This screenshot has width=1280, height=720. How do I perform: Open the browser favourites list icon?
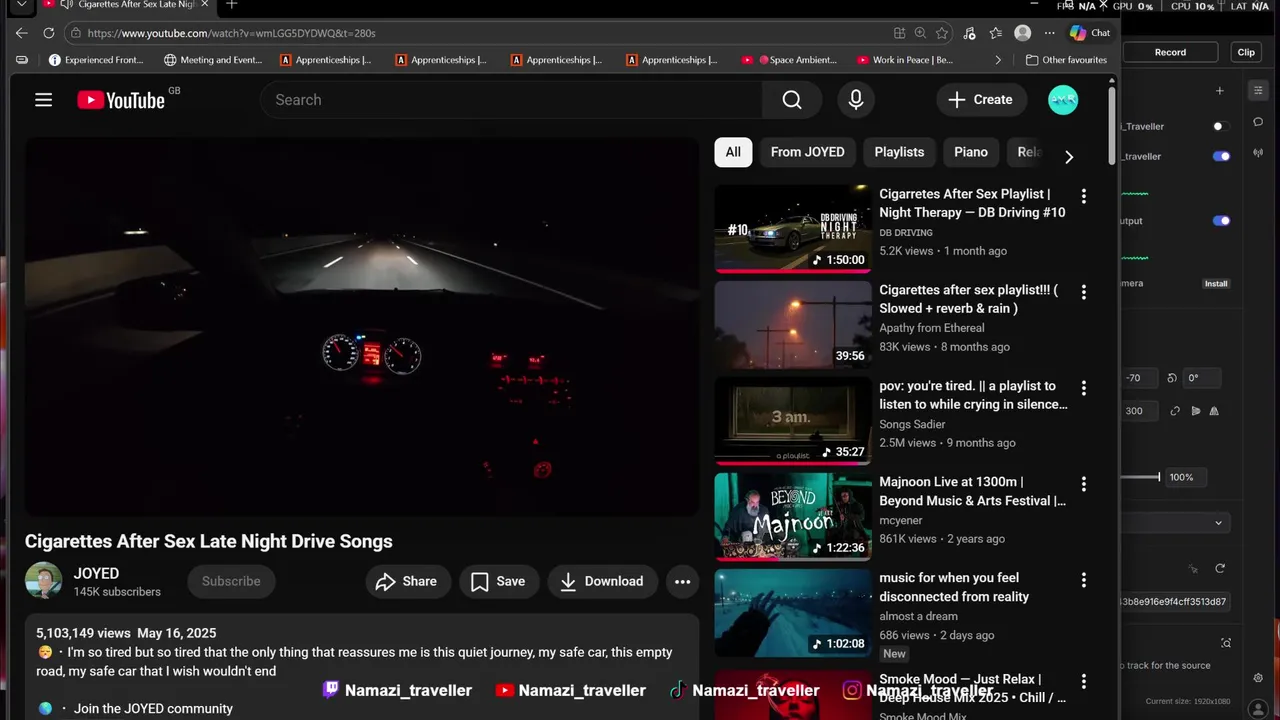(x=996, y=33)
